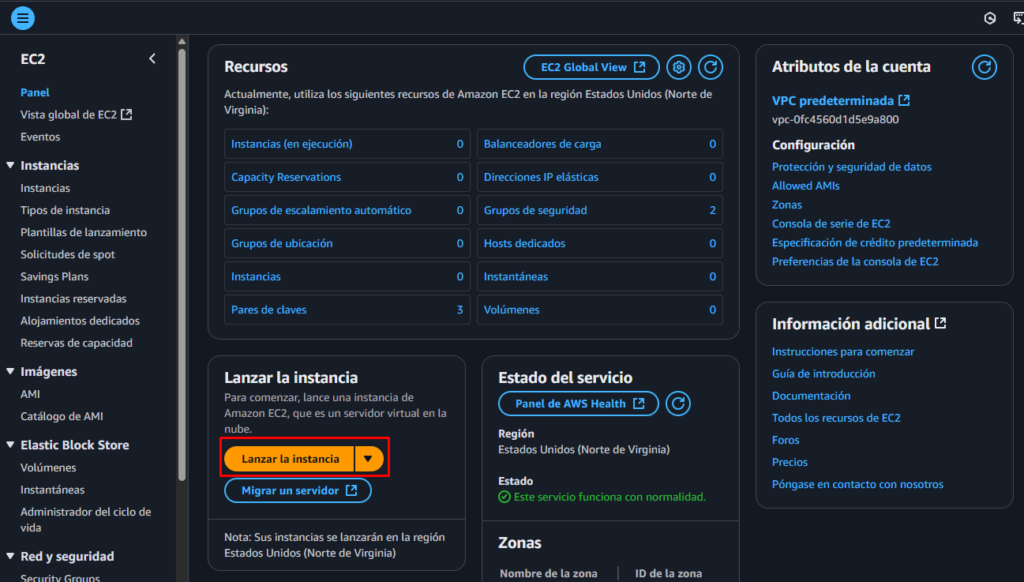Open Tipos de instancia
This screenshot has width=1024, height=582.
tap(65, 210)
